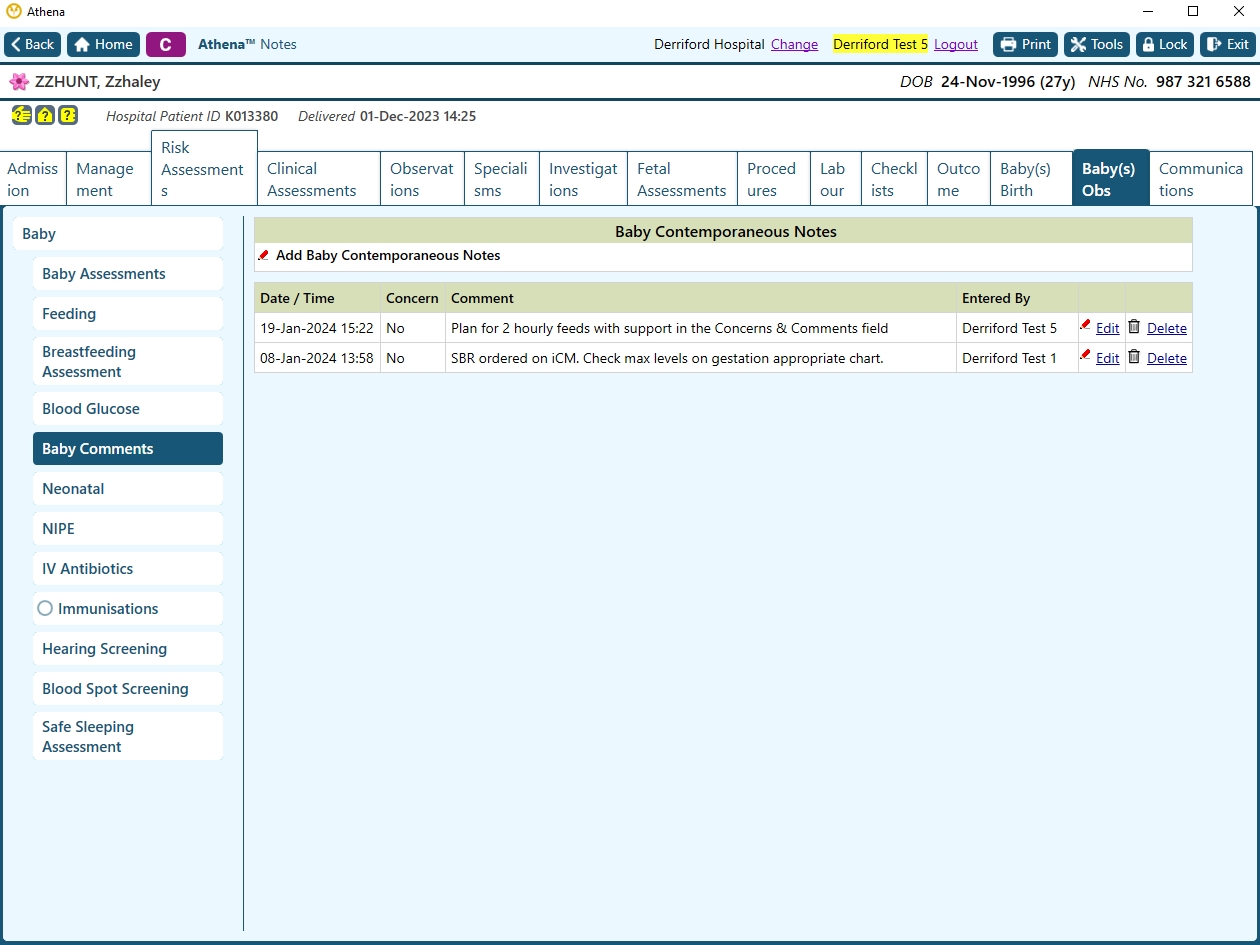Click the yellow ticket question-mark icon
The image size is (1260, 945).
click(x=68, y=116)
